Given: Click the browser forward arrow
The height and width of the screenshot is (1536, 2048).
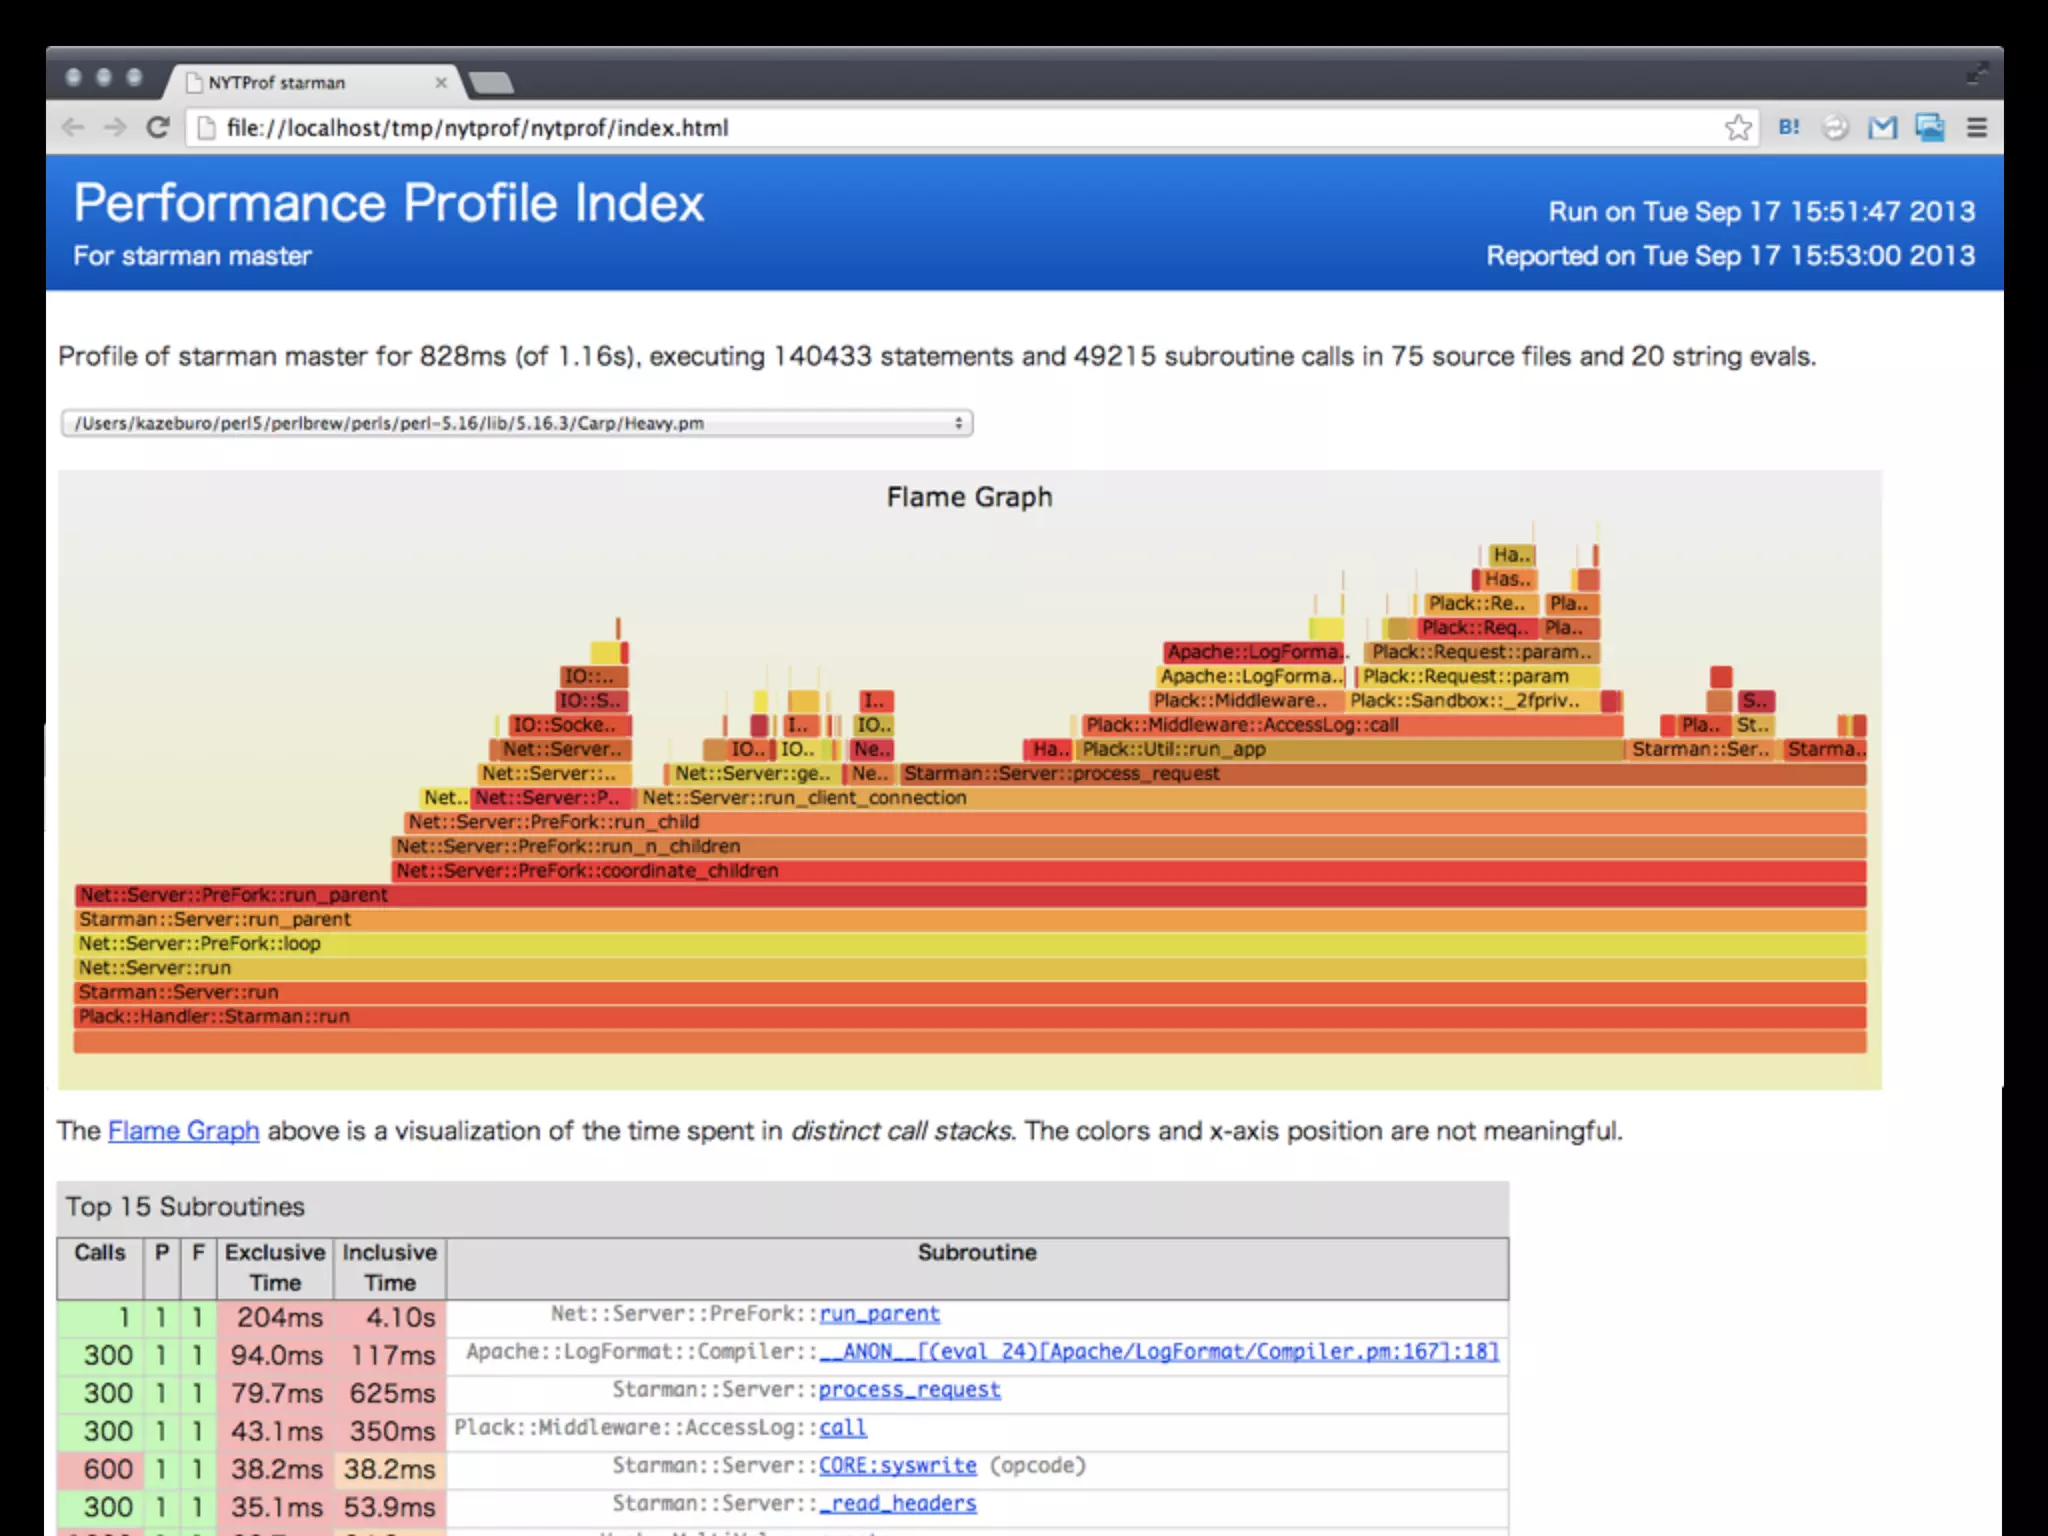Looking at the screenshot, I should pyautogui.click(x=115, y=127).
